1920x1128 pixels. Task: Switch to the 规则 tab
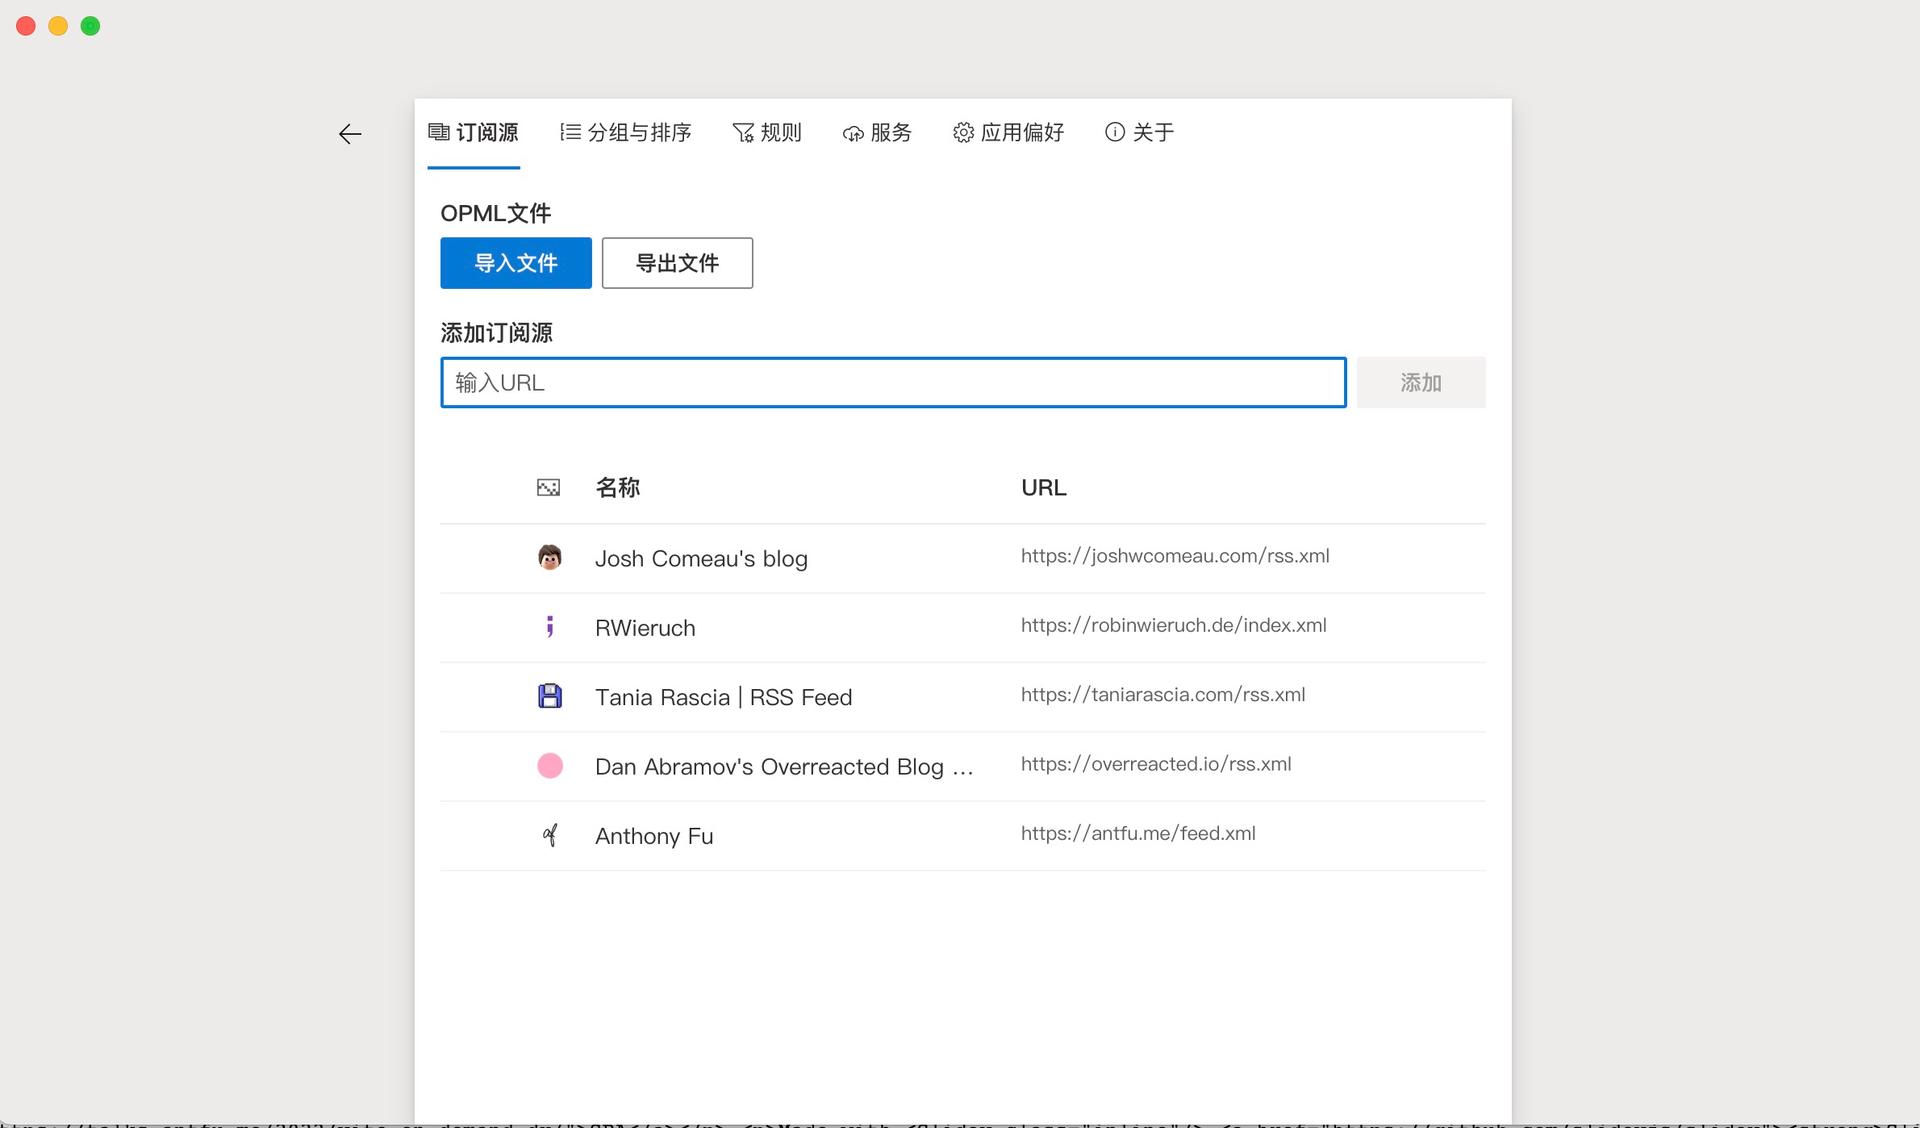point(767,133)
